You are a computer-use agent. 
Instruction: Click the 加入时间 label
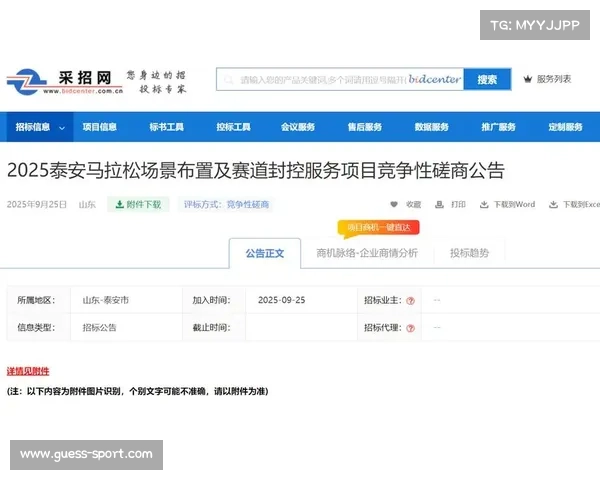[211, 300]
